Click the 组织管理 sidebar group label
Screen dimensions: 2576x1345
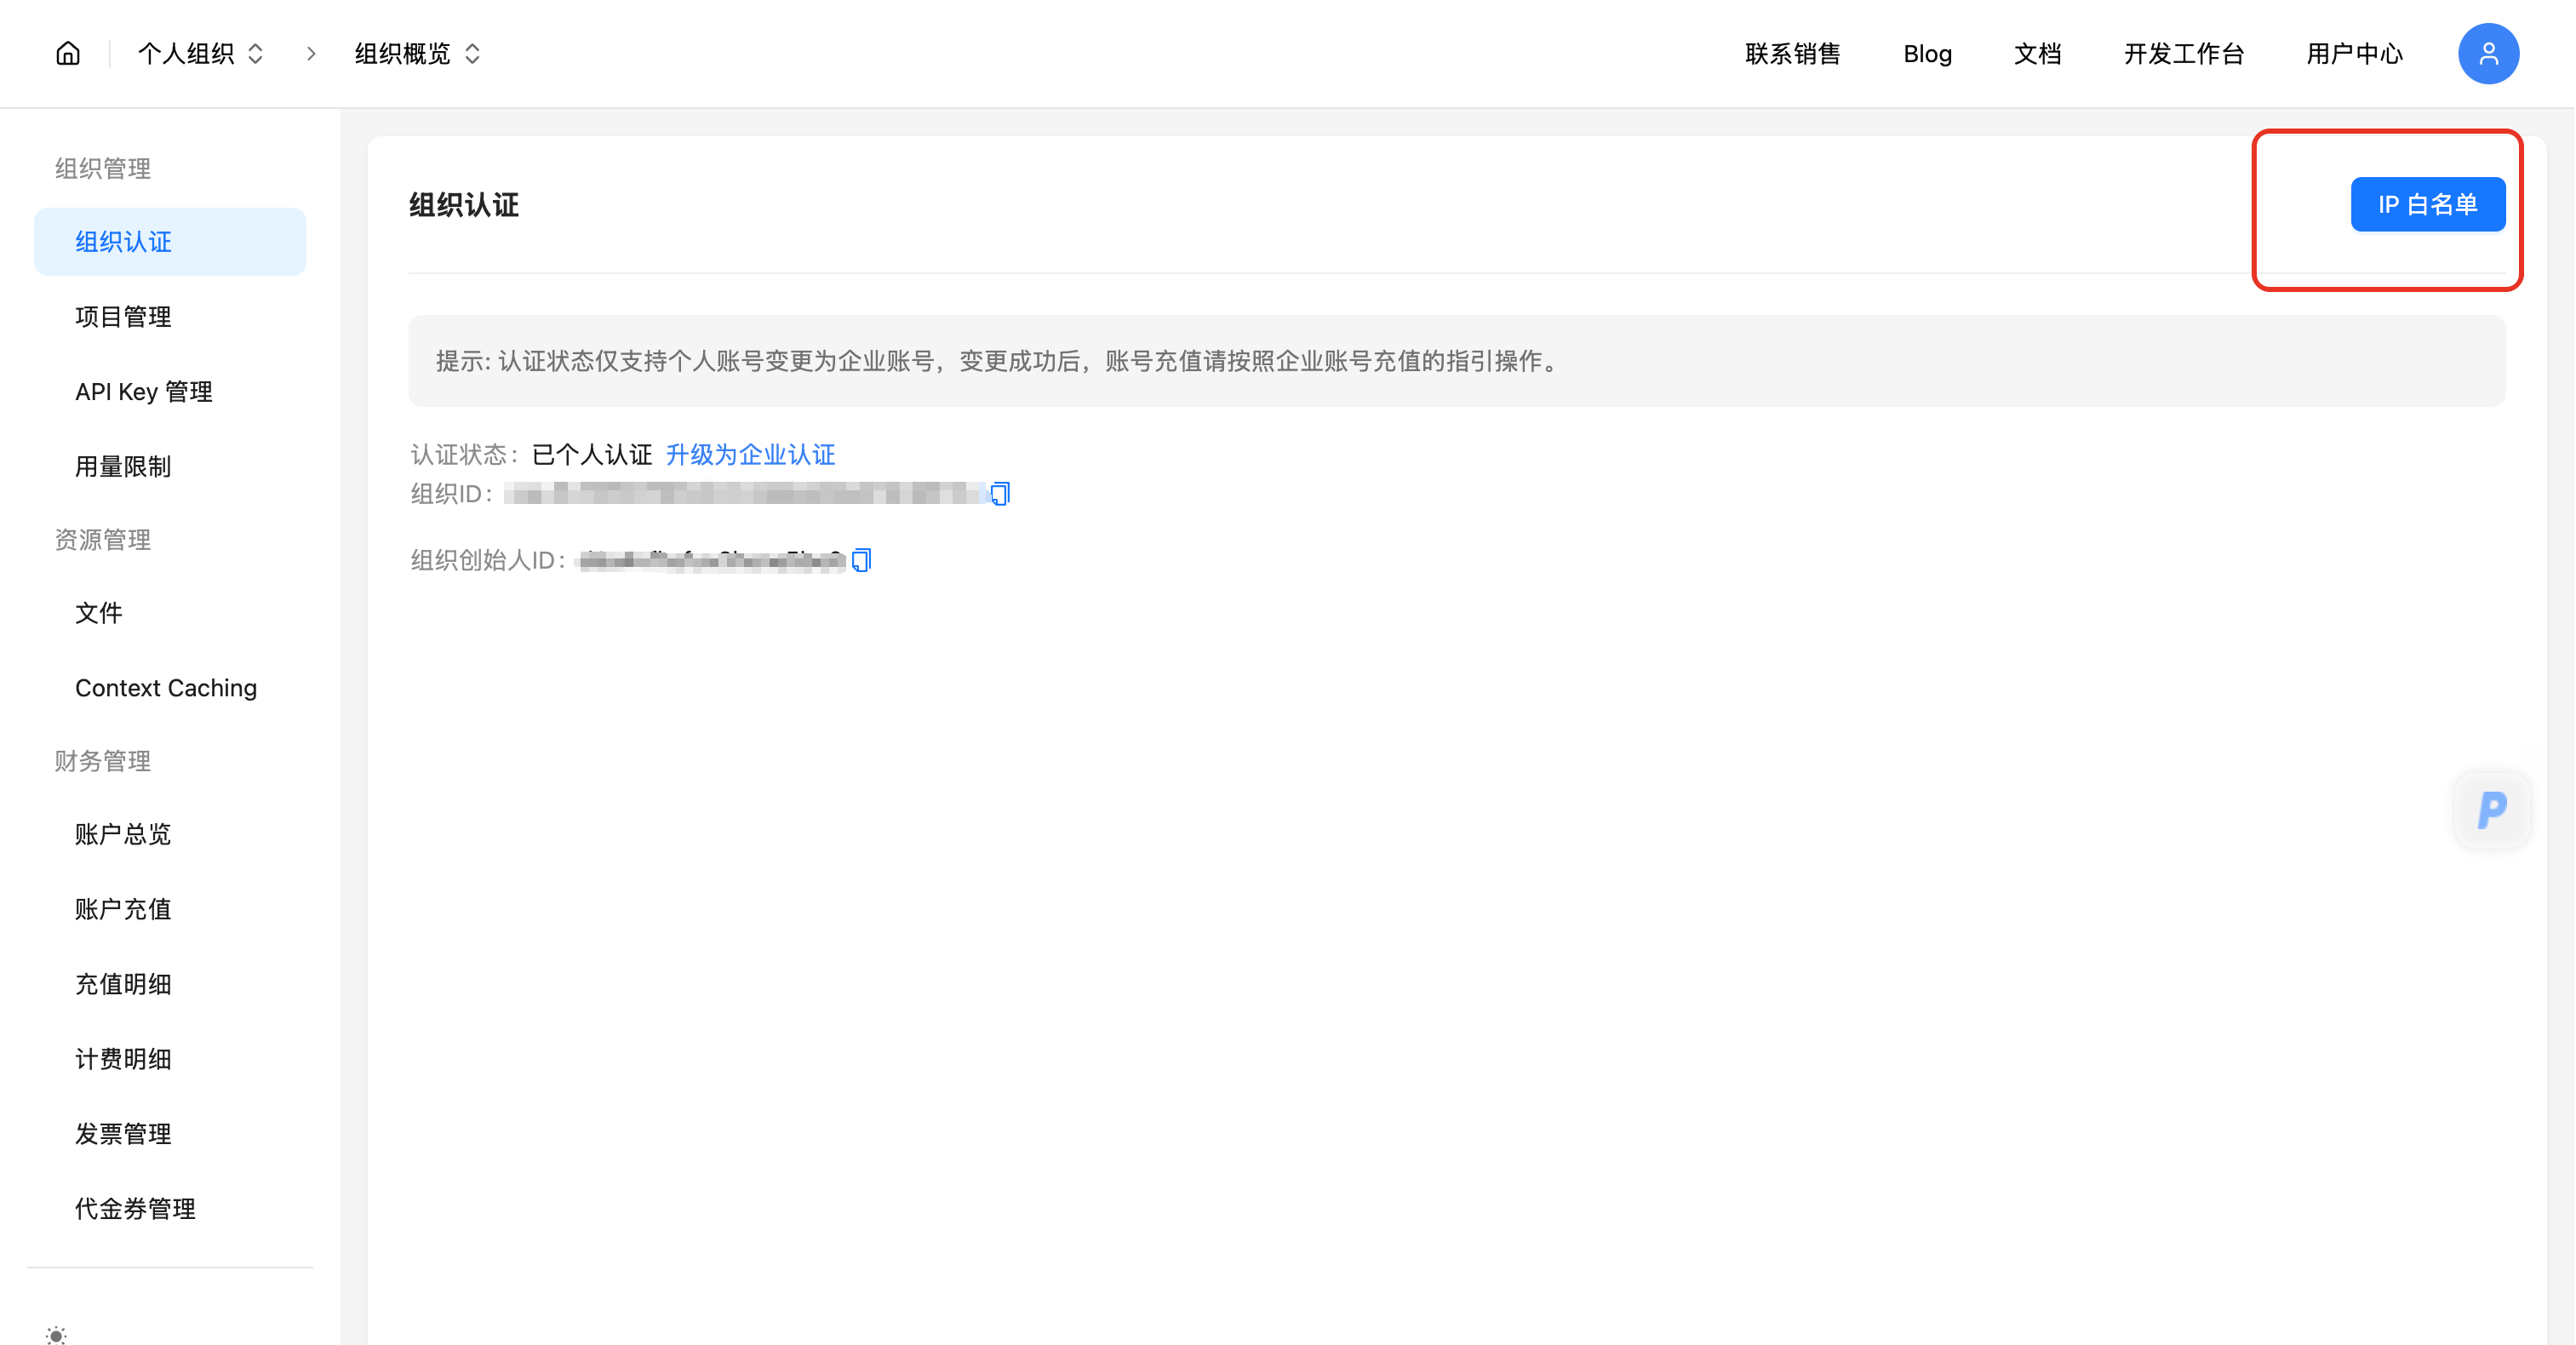(x=103, y=169)
